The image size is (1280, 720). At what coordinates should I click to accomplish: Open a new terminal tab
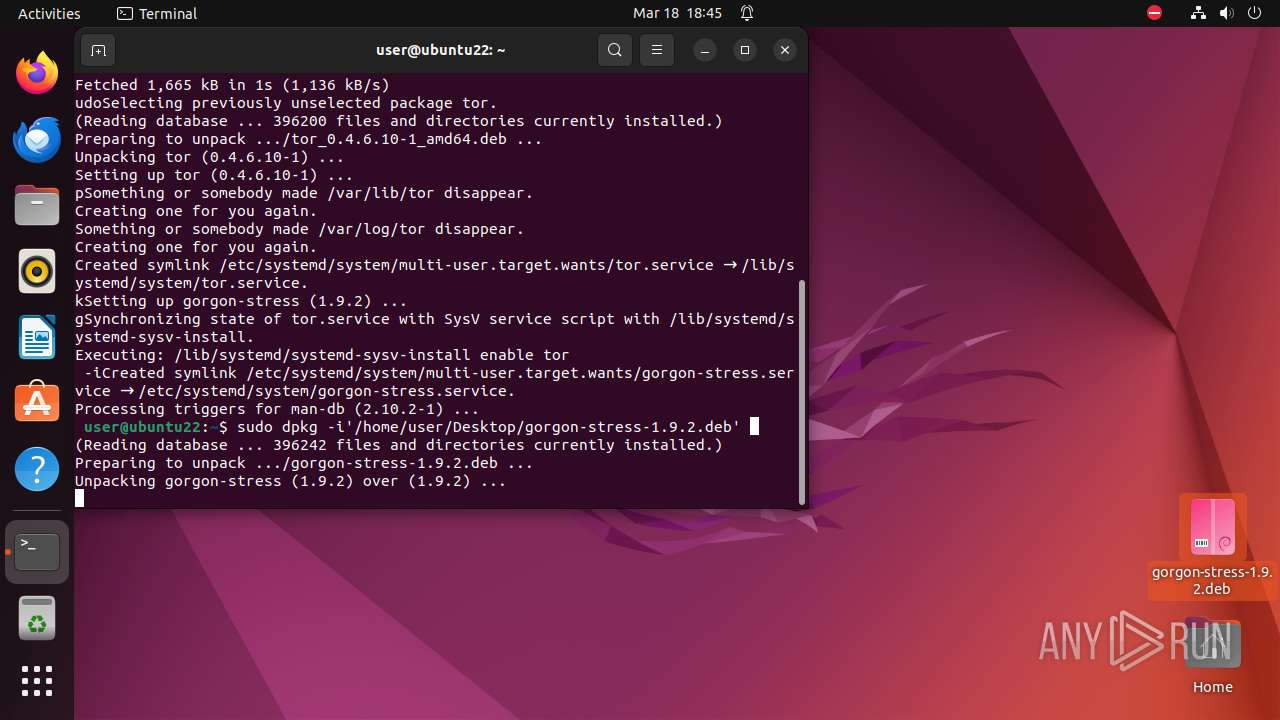(x=97, y=50)
